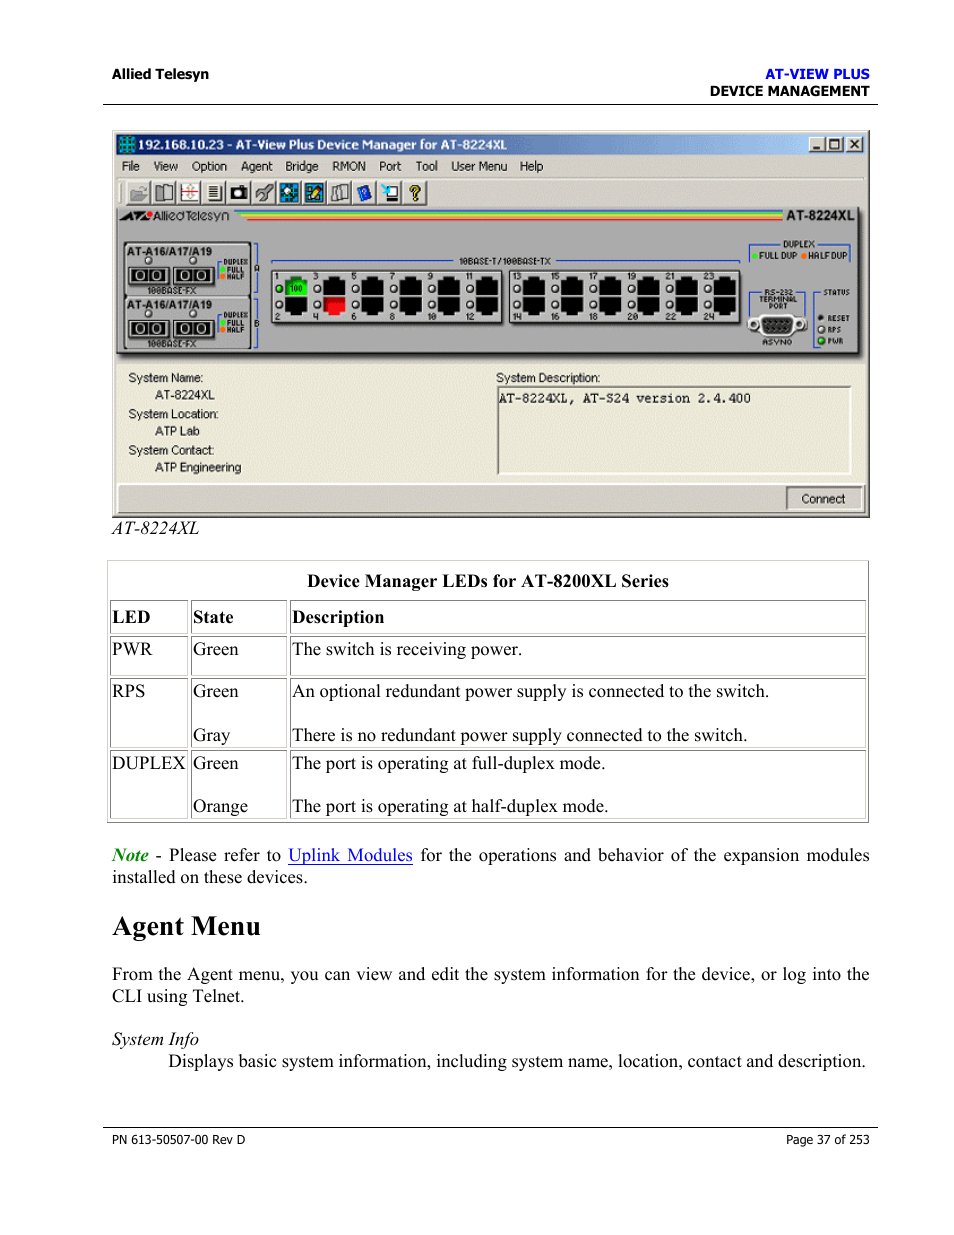Click the computer monitor Telnet toolbar icon
The height and width of the screenshot is (1235, 954).
pos(390,193)
